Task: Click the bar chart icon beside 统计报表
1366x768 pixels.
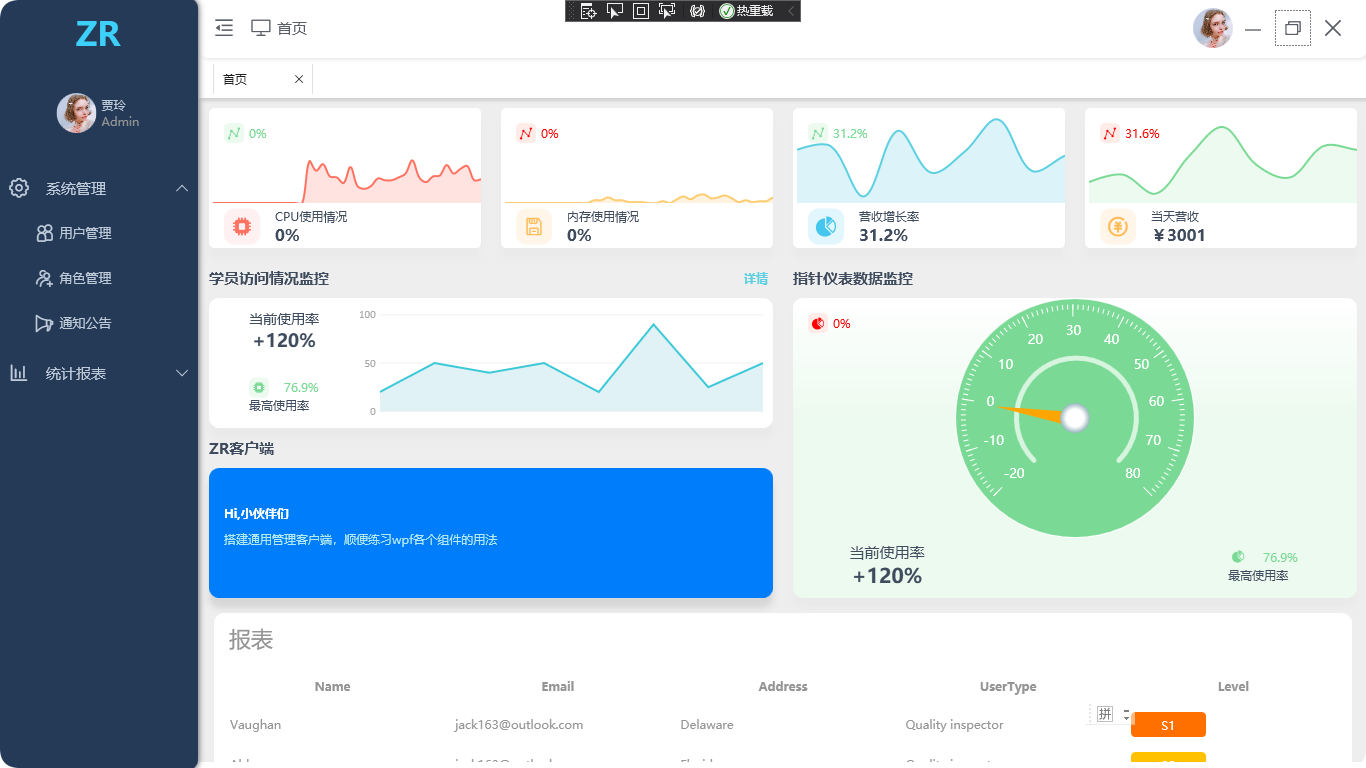Action: click(x=19, y=373)
